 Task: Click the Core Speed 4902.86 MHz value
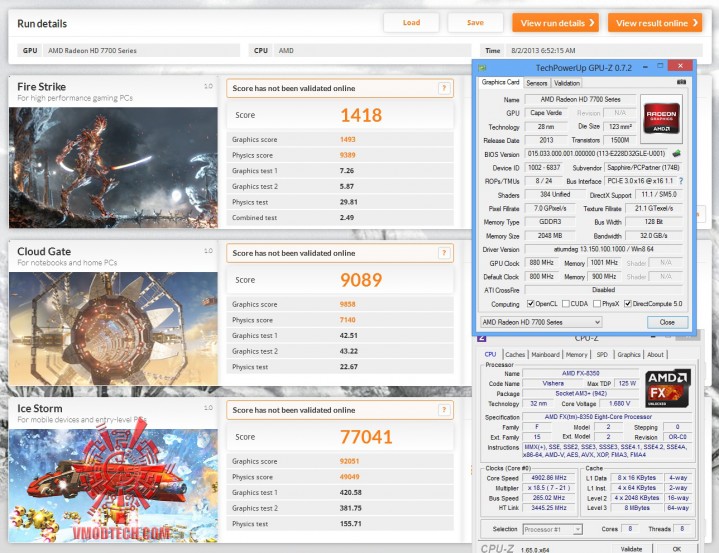point(548,478)
